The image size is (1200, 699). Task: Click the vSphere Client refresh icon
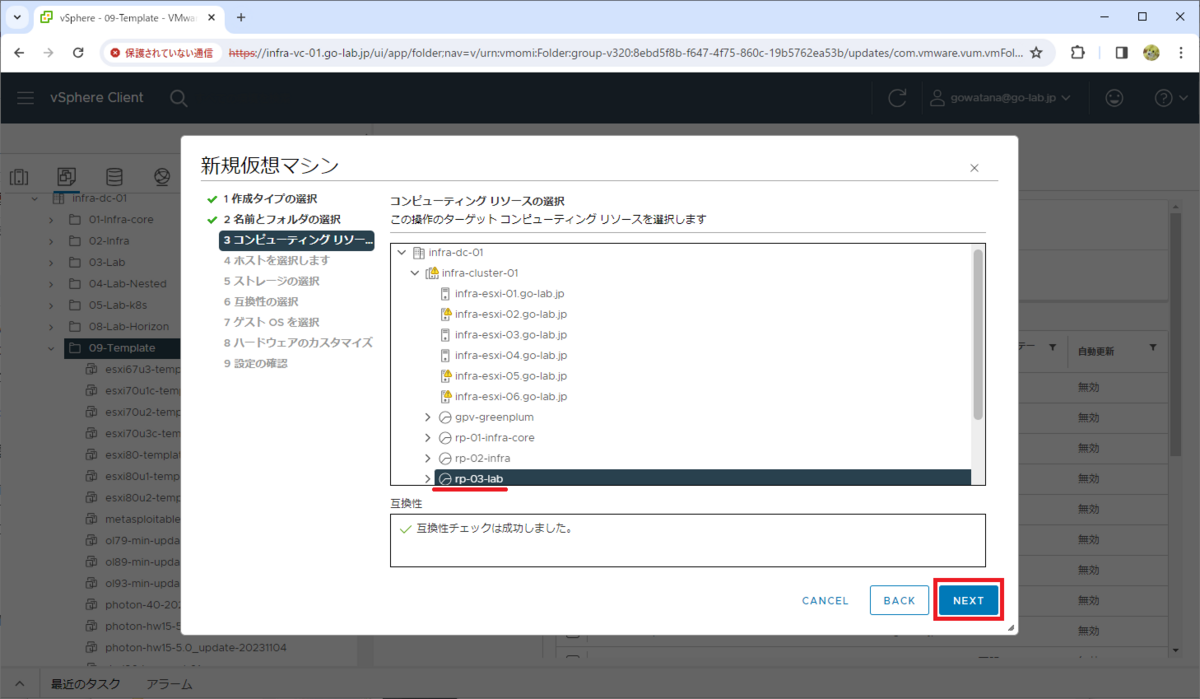tap(897, 98)
